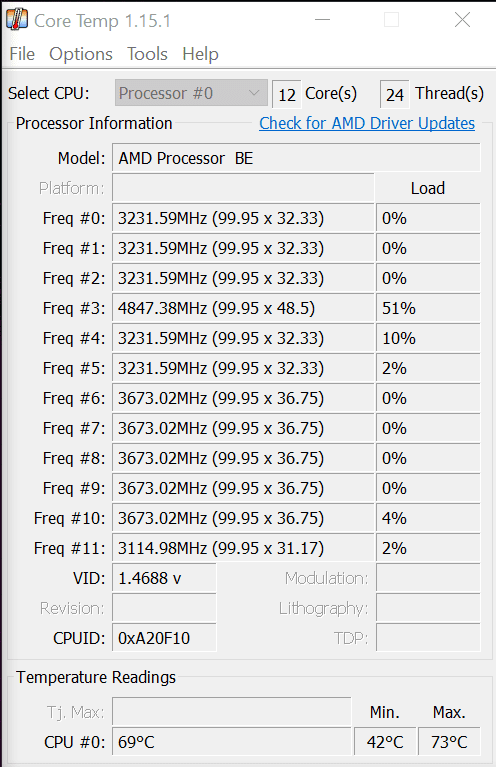This screenshot has height=767, width=496.
Task: Maximize the Core Temp window
Action: [x=391, y=20]
